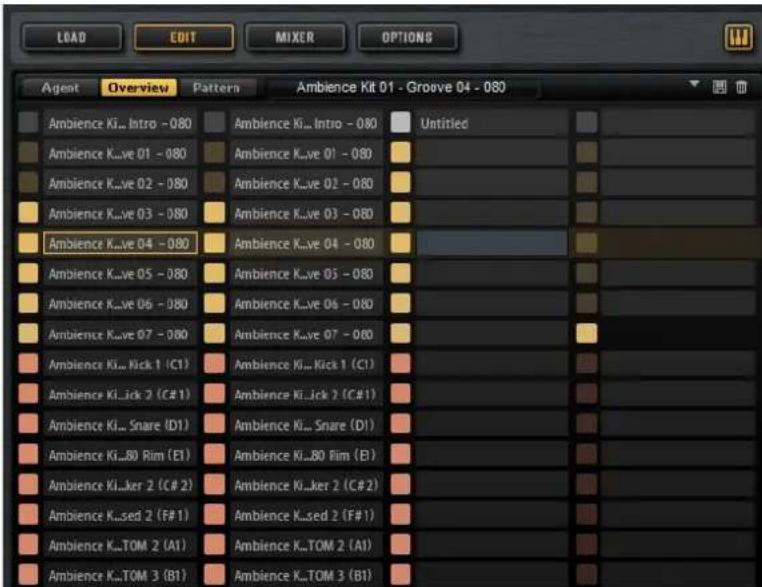This screenshot has height=587, width=762.
Task: Click orange pad beside first-column Kick 1 (C1)
Action: [x=28, y=363]
